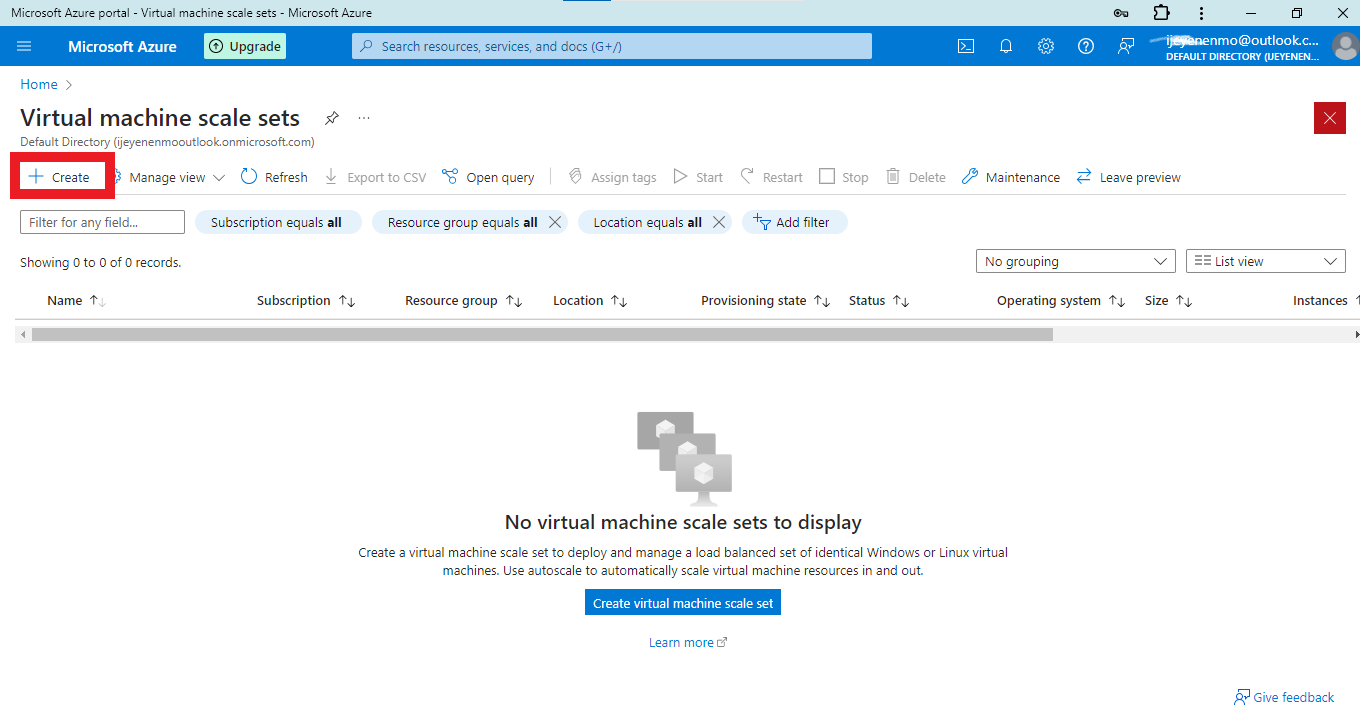
Task: Open portal settings gear
Action: click(x=1046, y=46)
